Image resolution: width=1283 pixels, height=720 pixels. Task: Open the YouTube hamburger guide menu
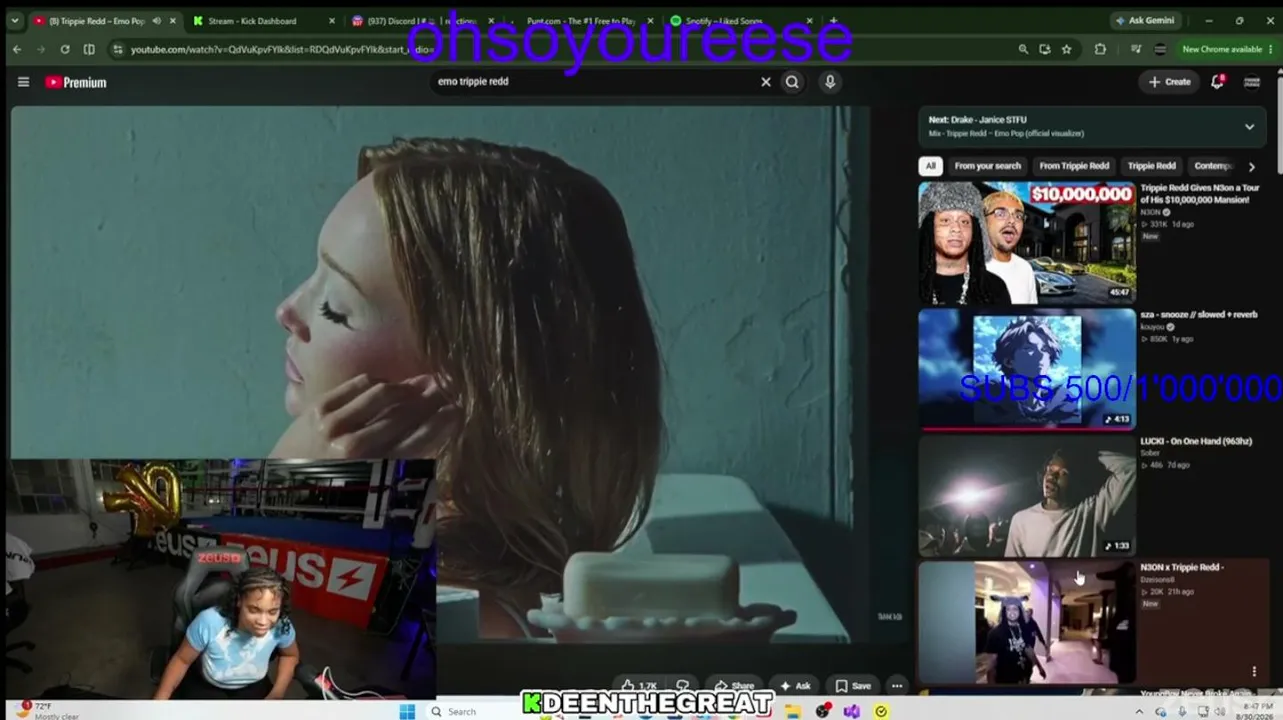pos(24,82)
